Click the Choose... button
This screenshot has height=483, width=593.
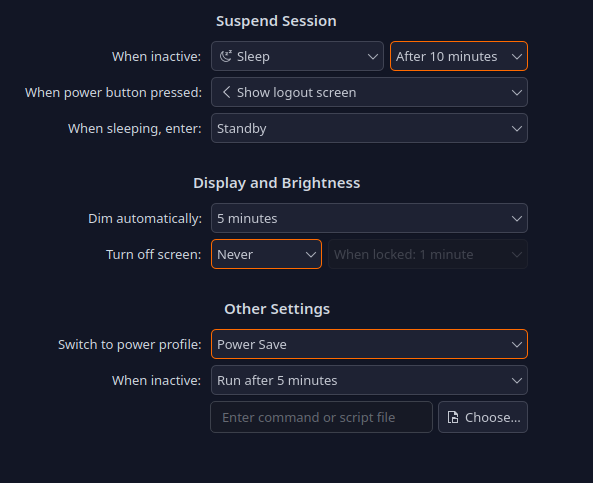click(483, 417)
